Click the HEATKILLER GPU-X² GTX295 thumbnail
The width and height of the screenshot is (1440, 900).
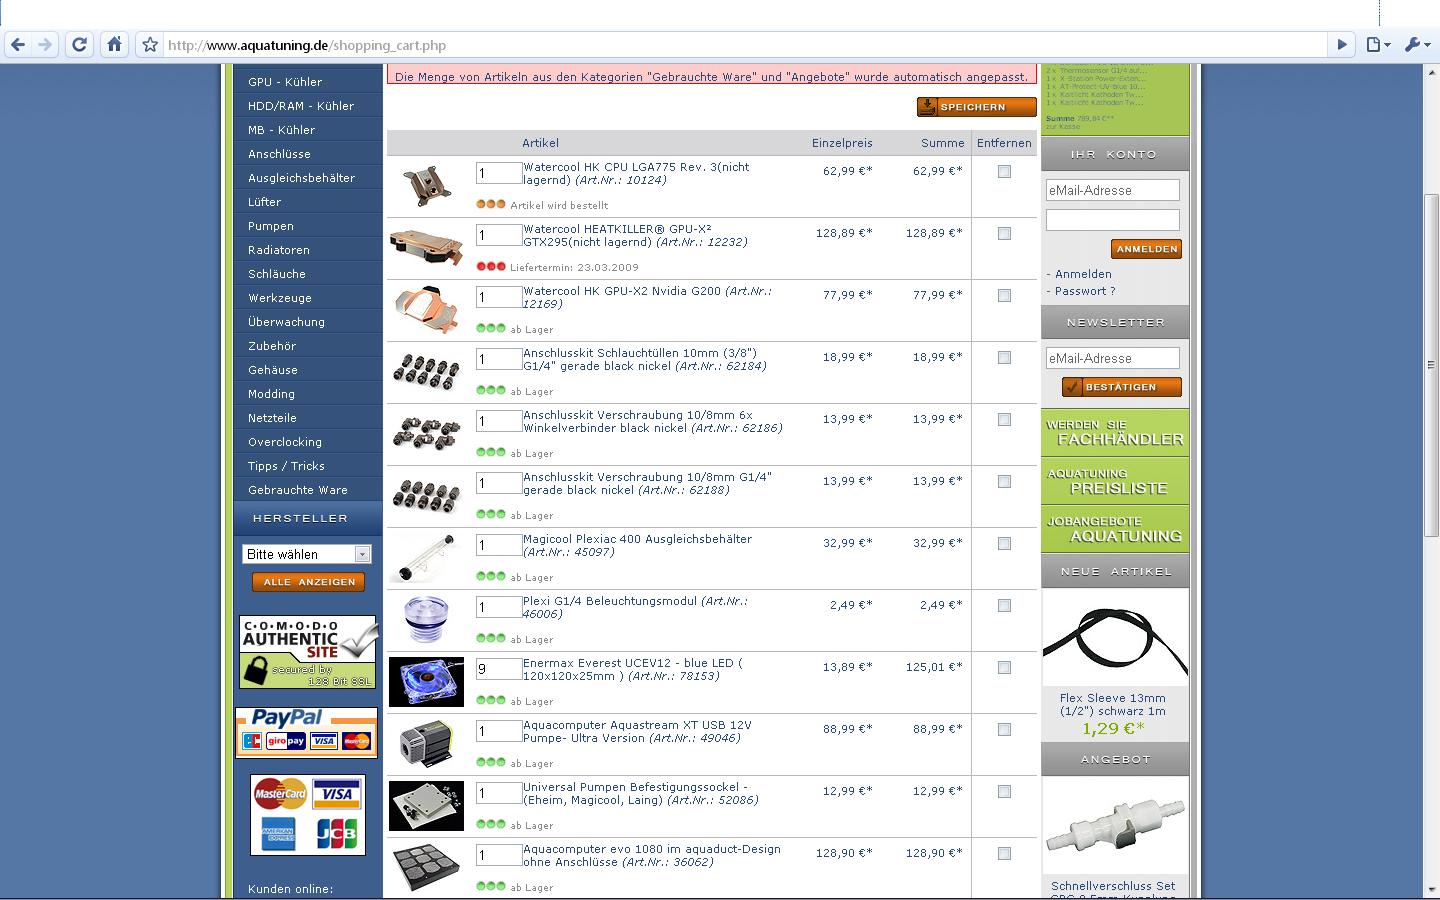426,248
